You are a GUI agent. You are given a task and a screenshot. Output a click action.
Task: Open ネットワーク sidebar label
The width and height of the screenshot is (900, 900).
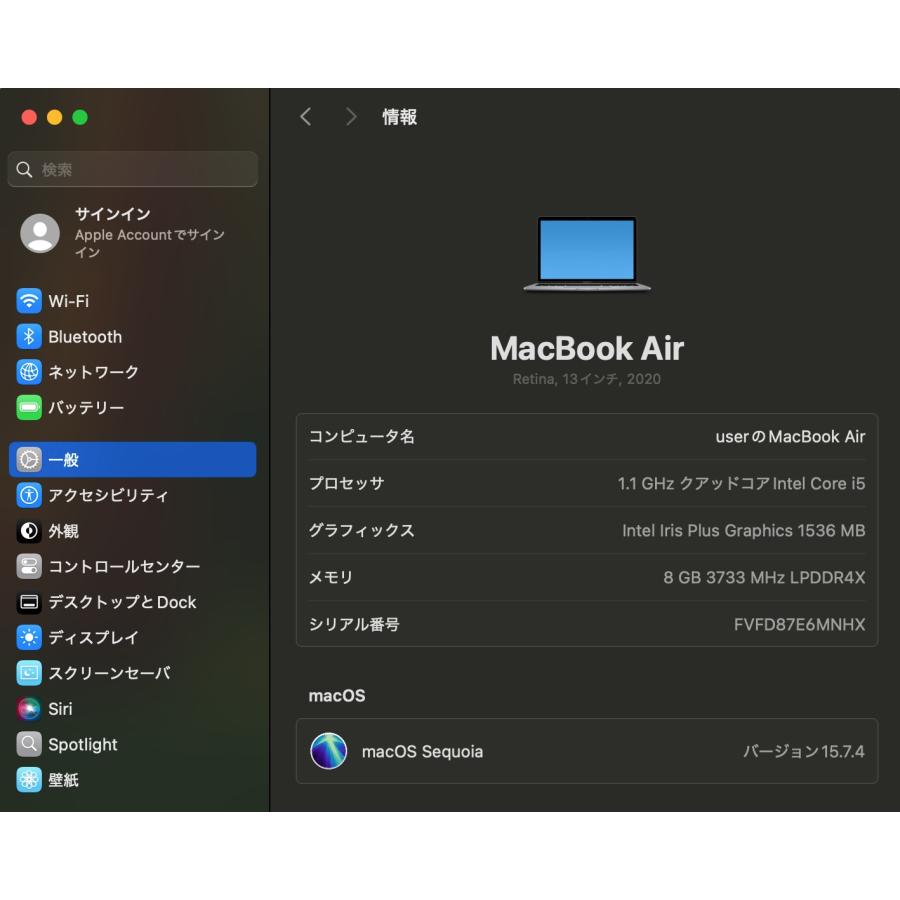coord(94,372)
